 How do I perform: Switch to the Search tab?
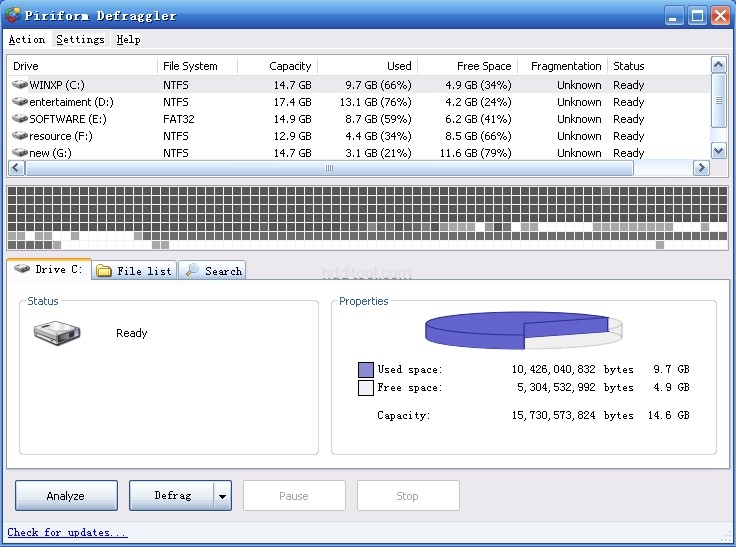point(212,270)
